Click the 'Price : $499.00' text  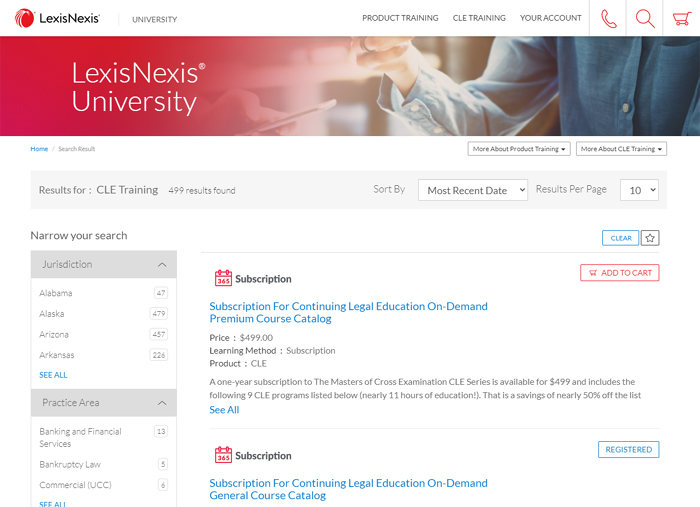[241, 338]
